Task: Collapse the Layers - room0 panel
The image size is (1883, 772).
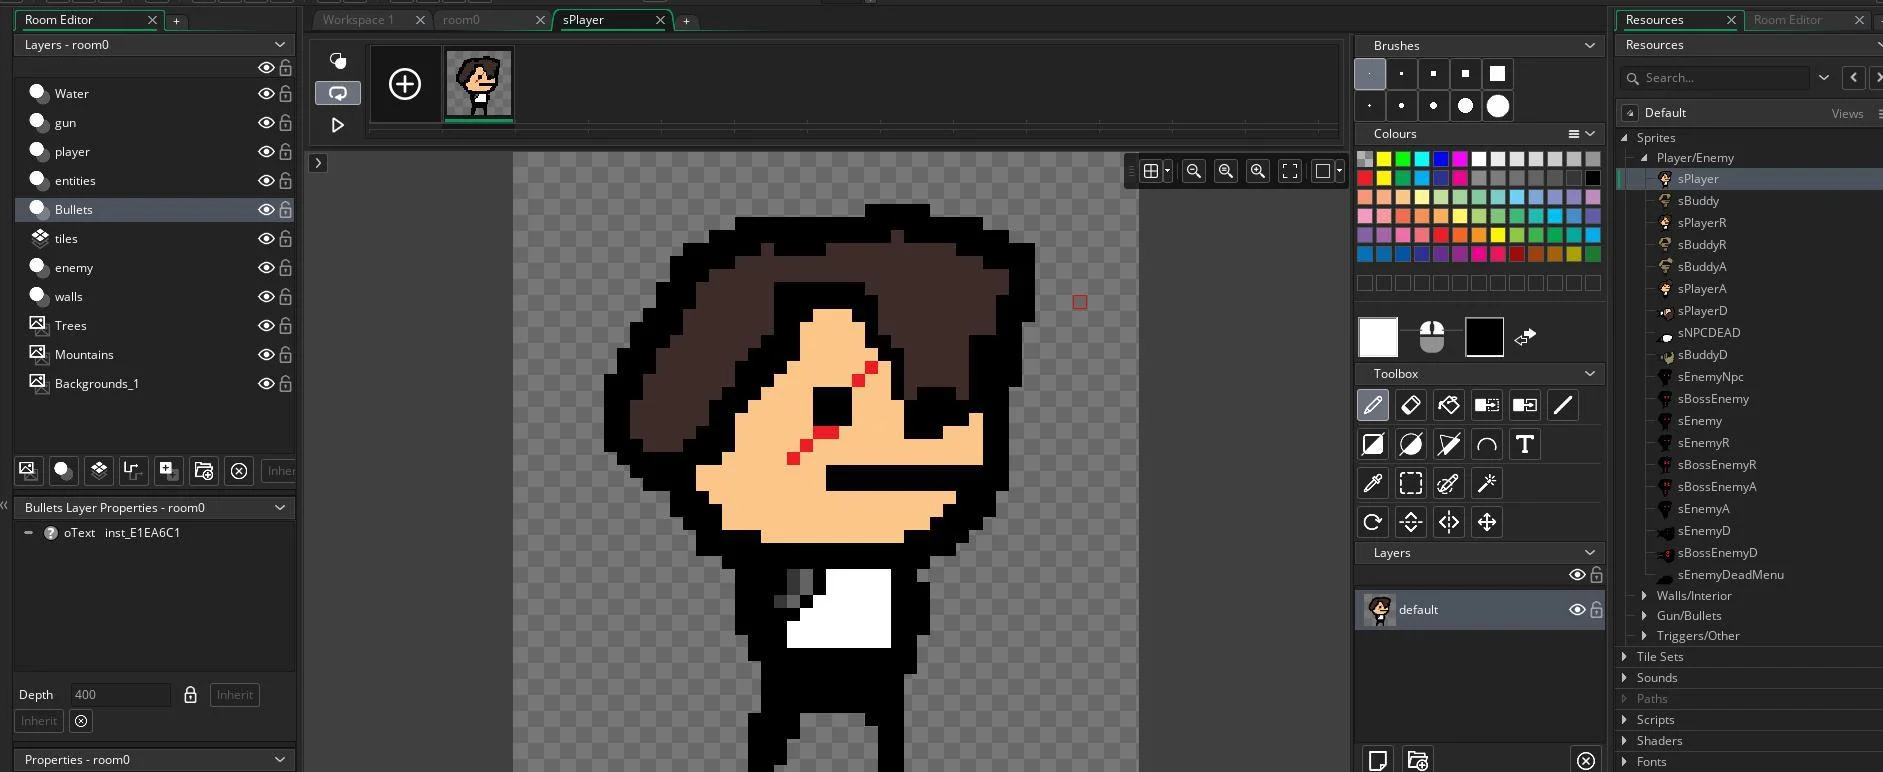Action: pyautogui.click(x=280, y=45)
